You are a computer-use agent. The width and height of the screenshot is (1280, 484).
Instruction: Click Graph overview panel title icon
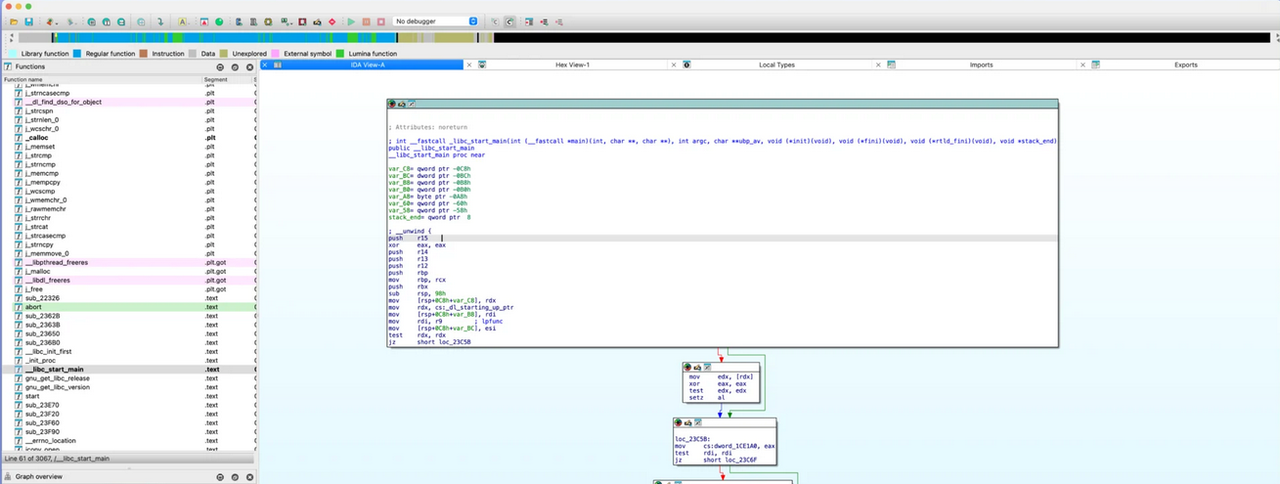[8, 477]
